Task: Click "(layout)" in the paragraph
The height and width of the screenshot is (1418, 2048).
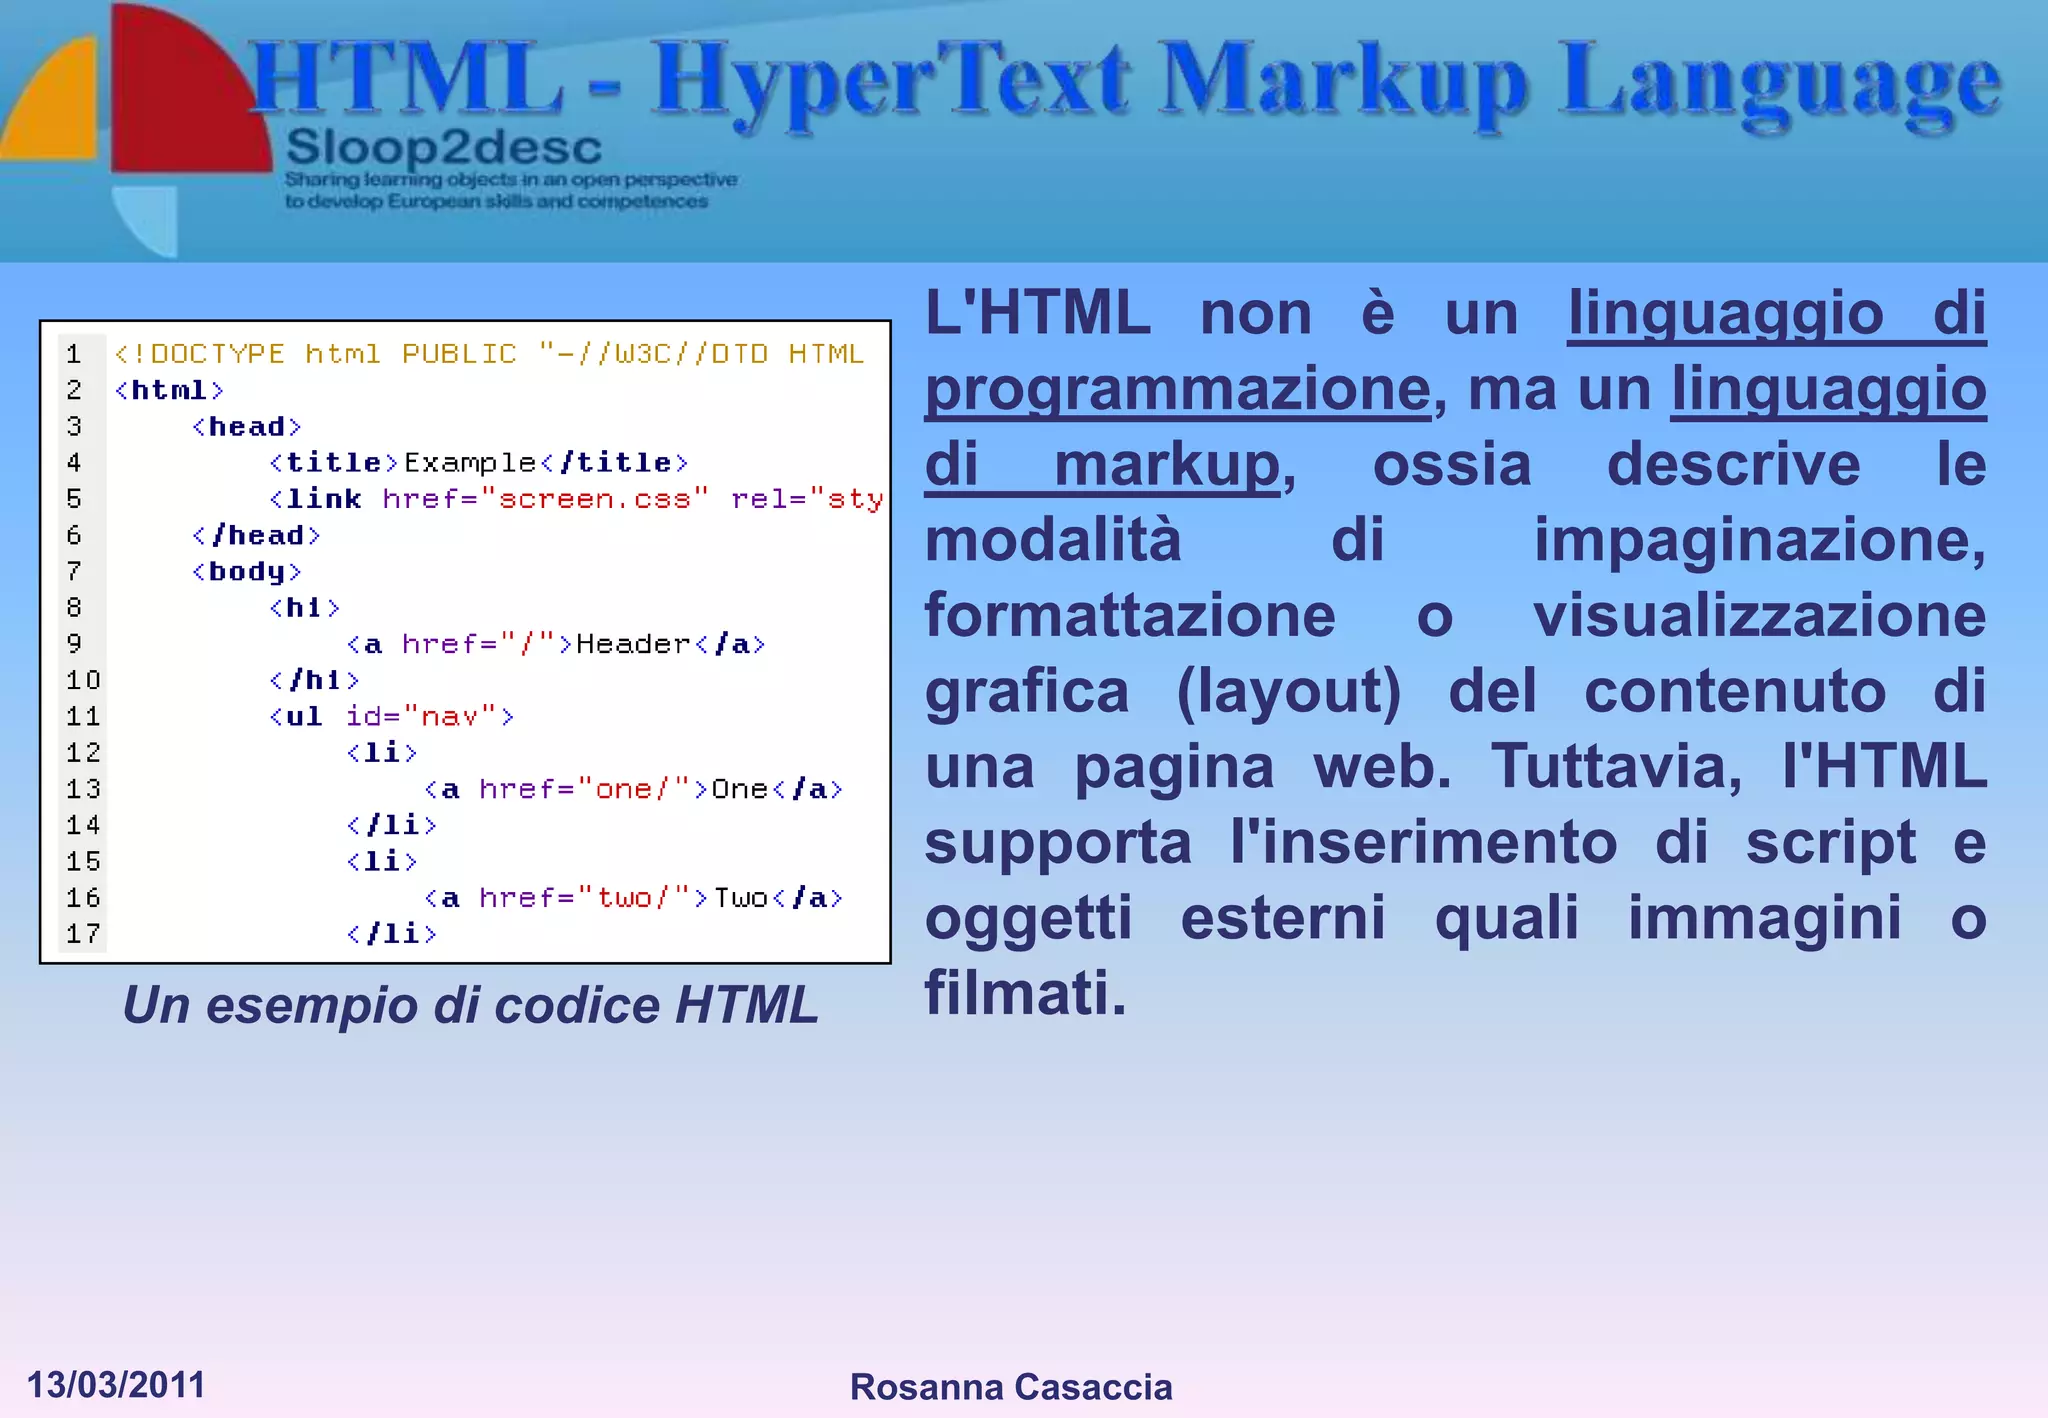Action: pyautogui.click(x=1289, y=692)
